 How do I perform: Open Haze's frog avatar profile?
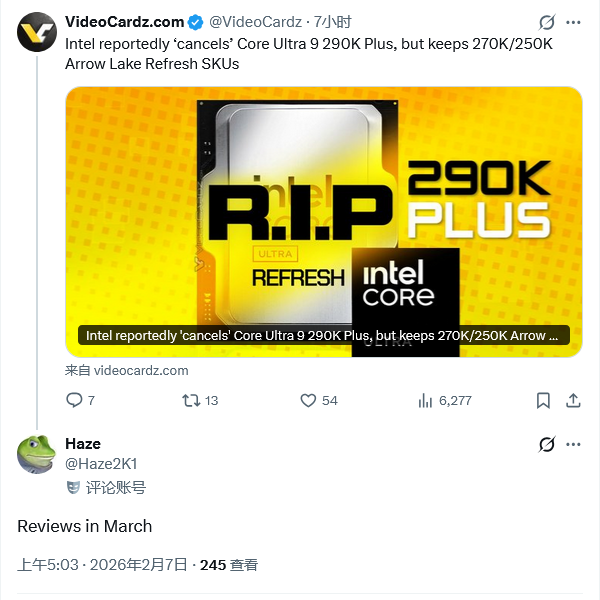[36, 454]
